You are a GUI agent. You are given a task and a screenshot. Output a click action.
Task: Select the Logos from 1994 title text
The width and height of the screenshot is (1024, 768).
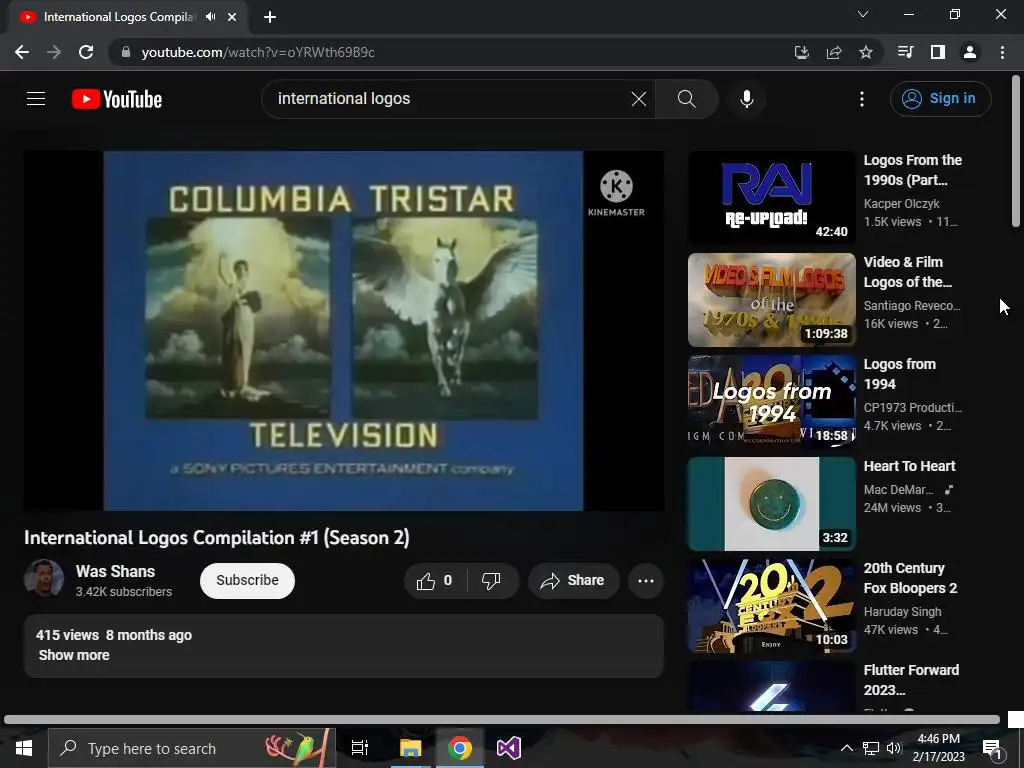pos(899,374)
